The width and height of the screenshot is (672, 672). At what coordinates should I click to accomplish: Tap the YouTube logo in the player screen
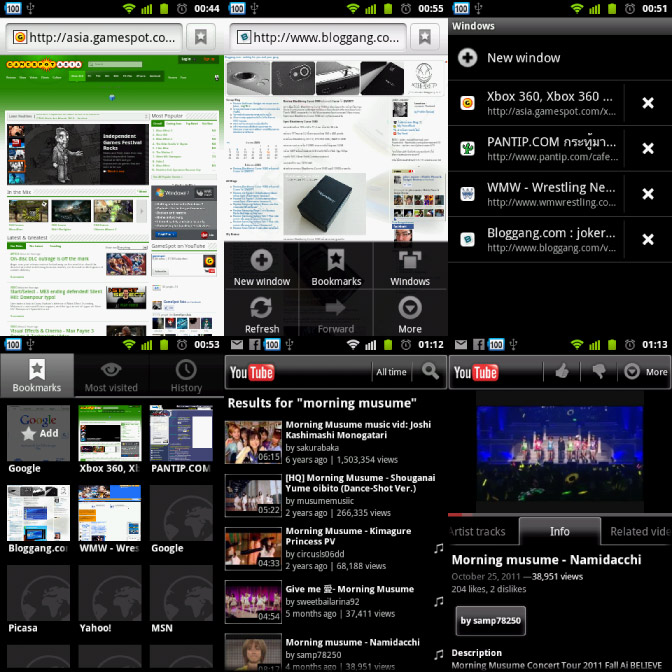tap(475, 372)
